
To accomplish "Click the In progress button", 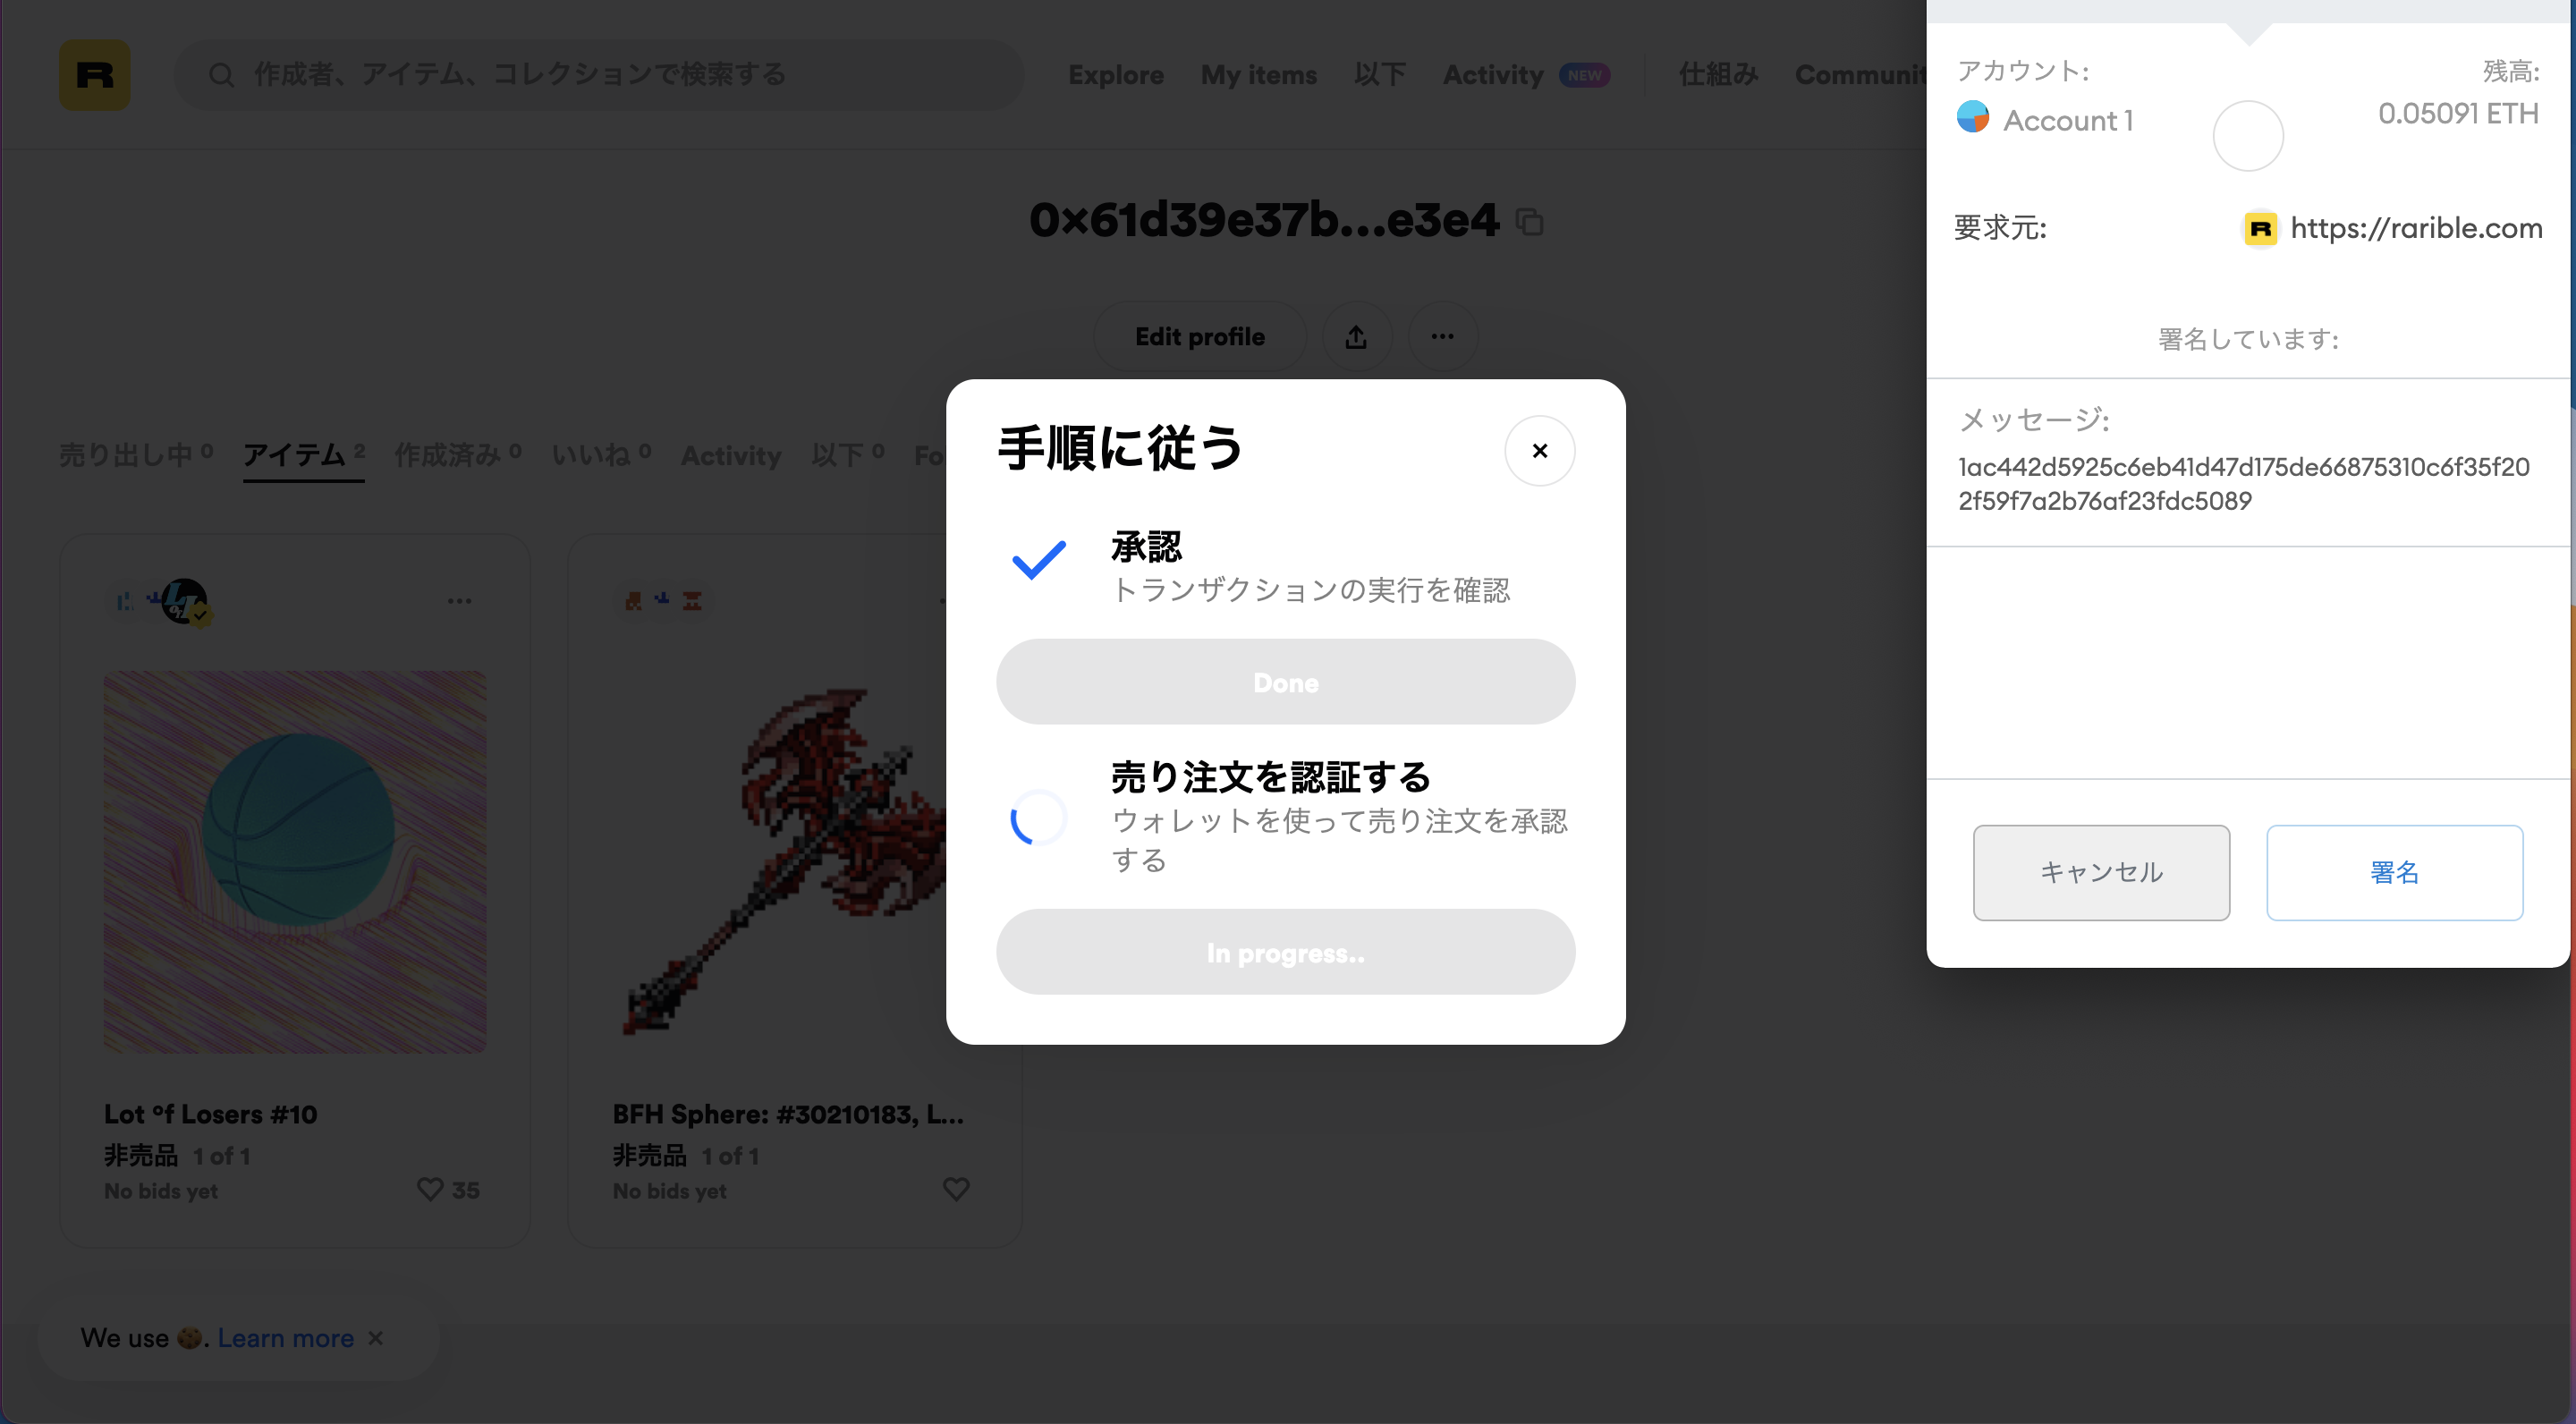I will coord(1285,952).
